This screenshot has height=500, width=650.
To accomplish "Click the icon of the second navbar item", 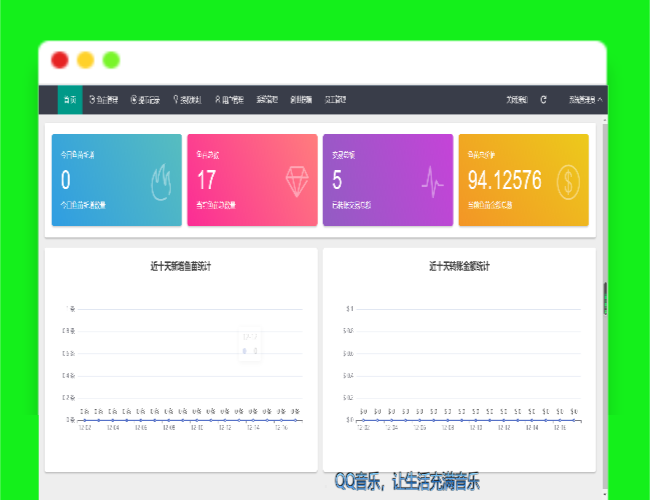I will pos(93,100).
